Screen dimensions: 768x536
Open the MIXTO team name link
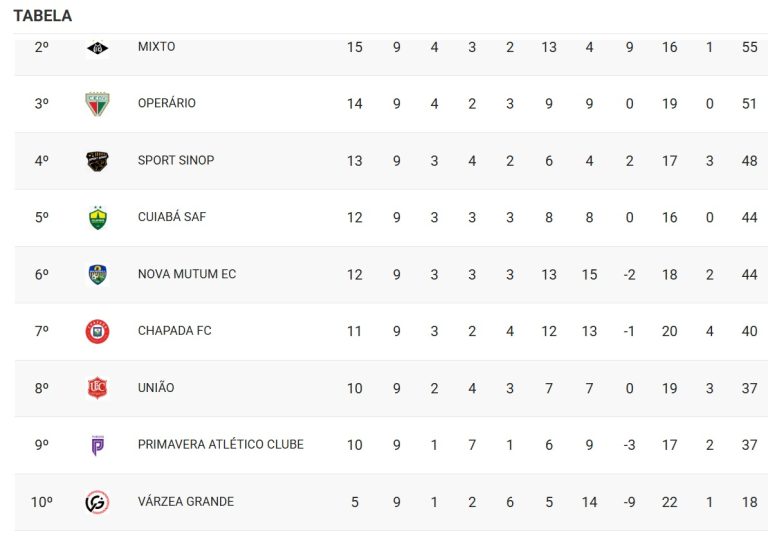156,47
